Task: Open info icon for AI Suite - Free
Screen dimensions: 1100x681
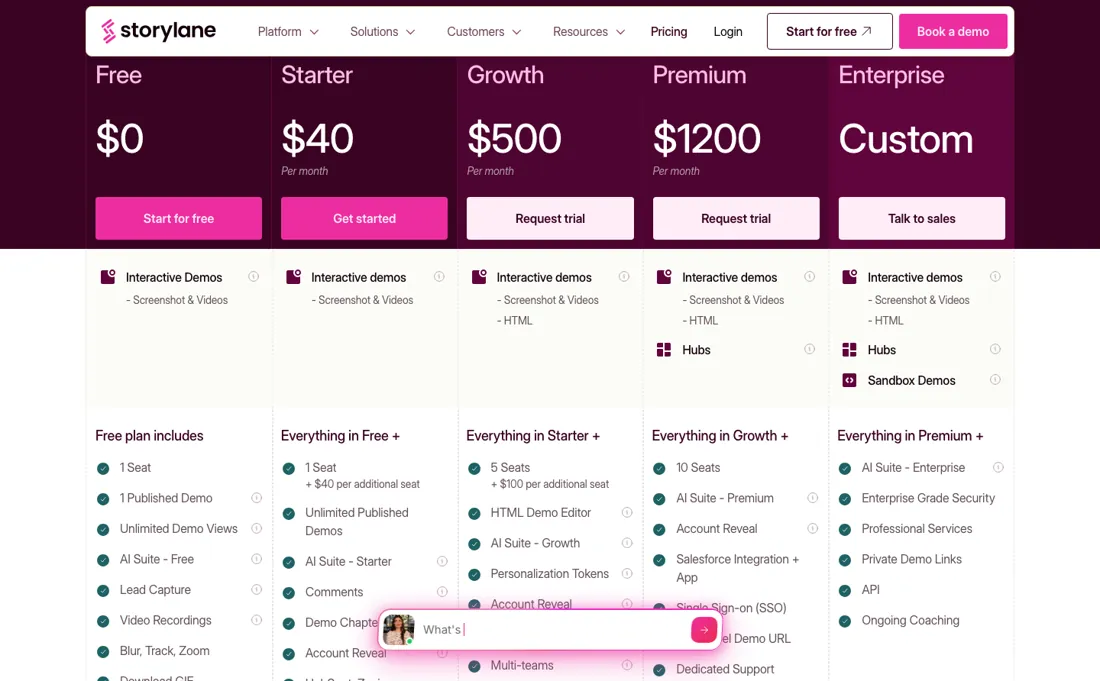Action: click(x=257, y=559)
